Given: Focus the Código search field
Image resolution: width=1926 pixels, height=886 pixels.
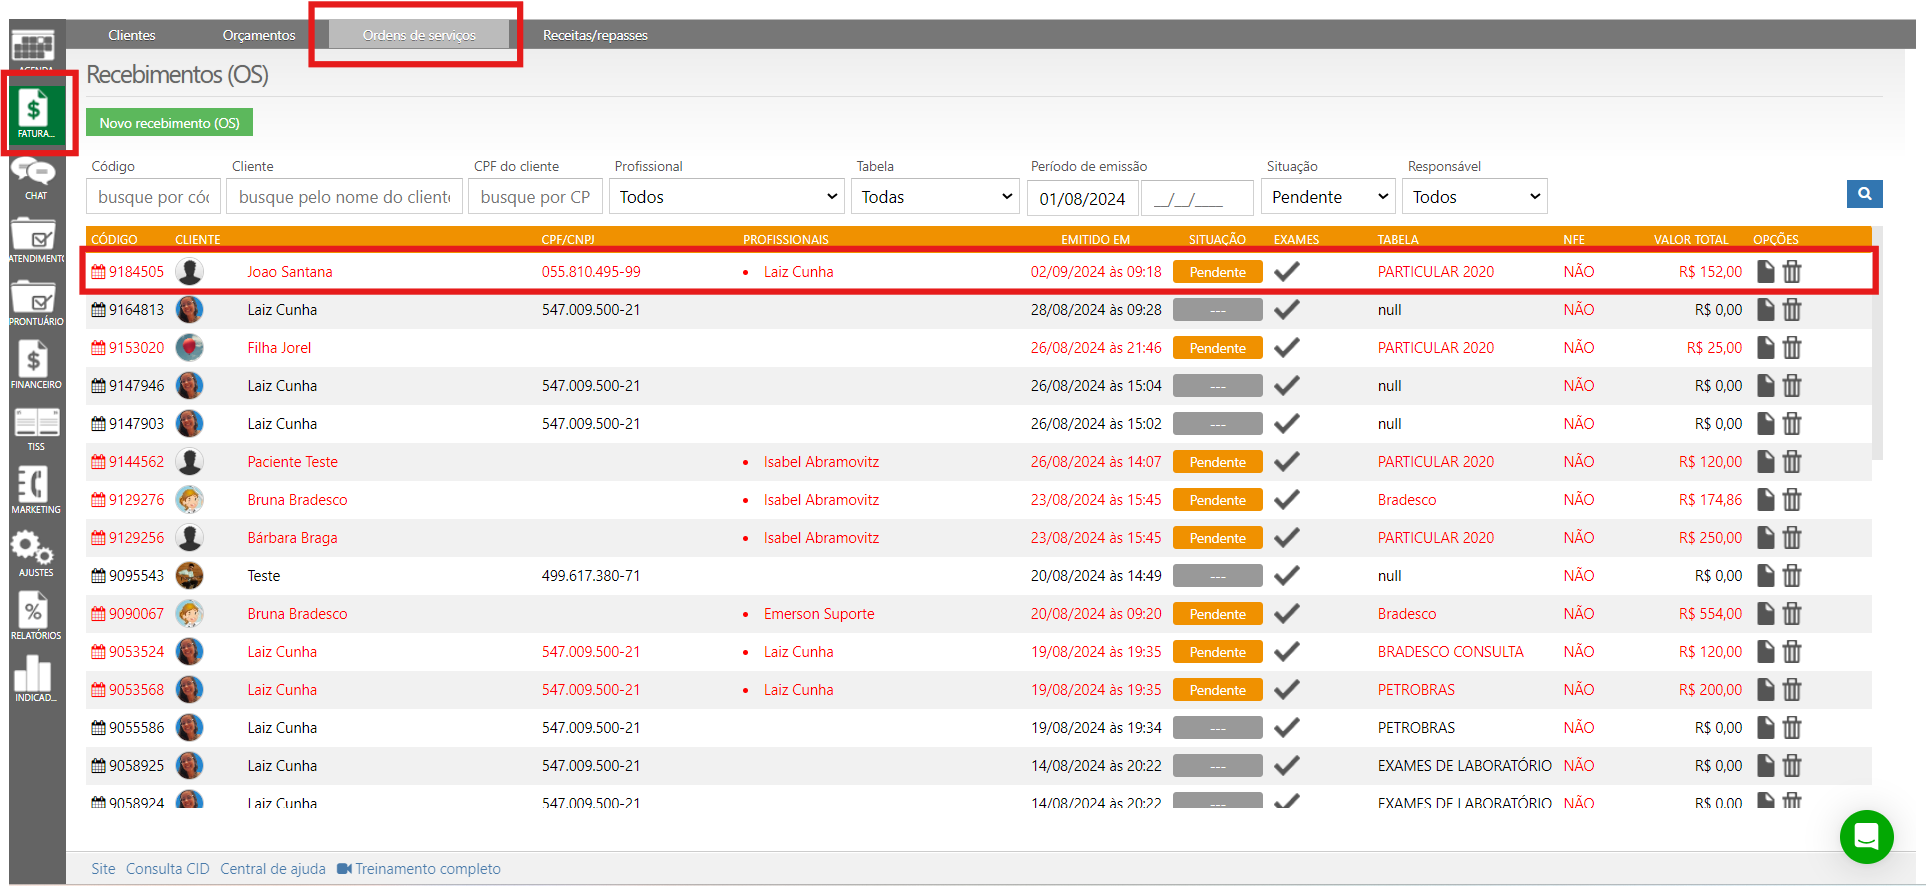Looking at the screenshot, I should [x=153, y=197].
